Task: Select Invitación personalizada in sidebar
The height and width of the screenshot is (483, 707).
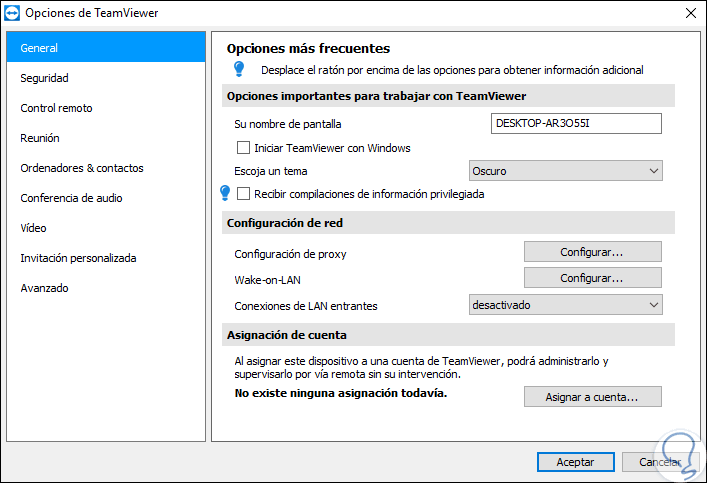Action: click(x=106, y=258)
